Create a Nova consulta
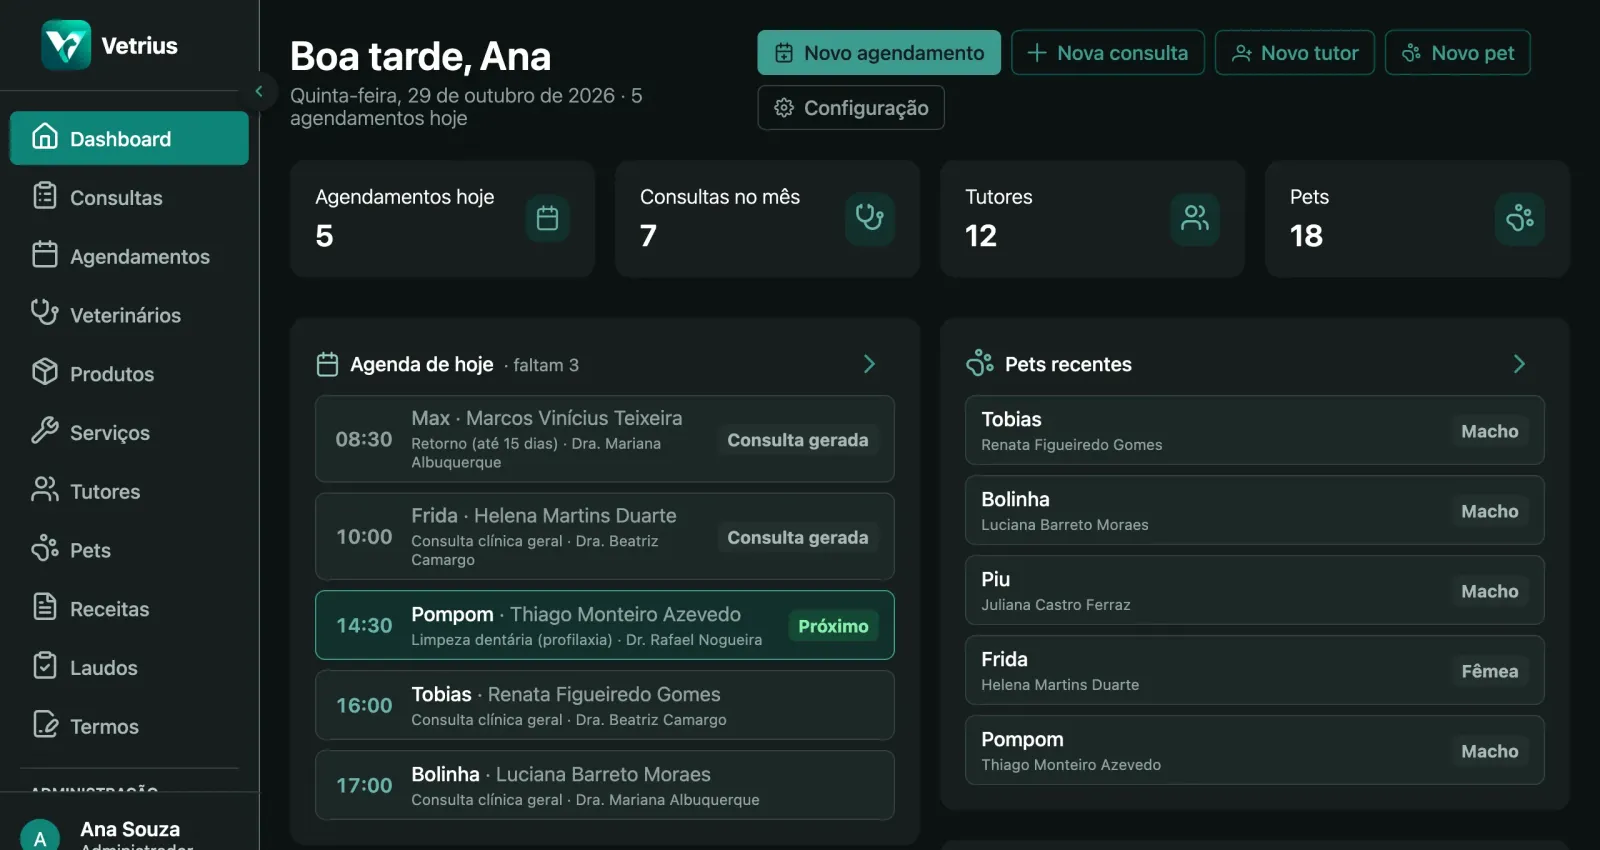Screen dimensions: 1600x850 (1108, 53)
